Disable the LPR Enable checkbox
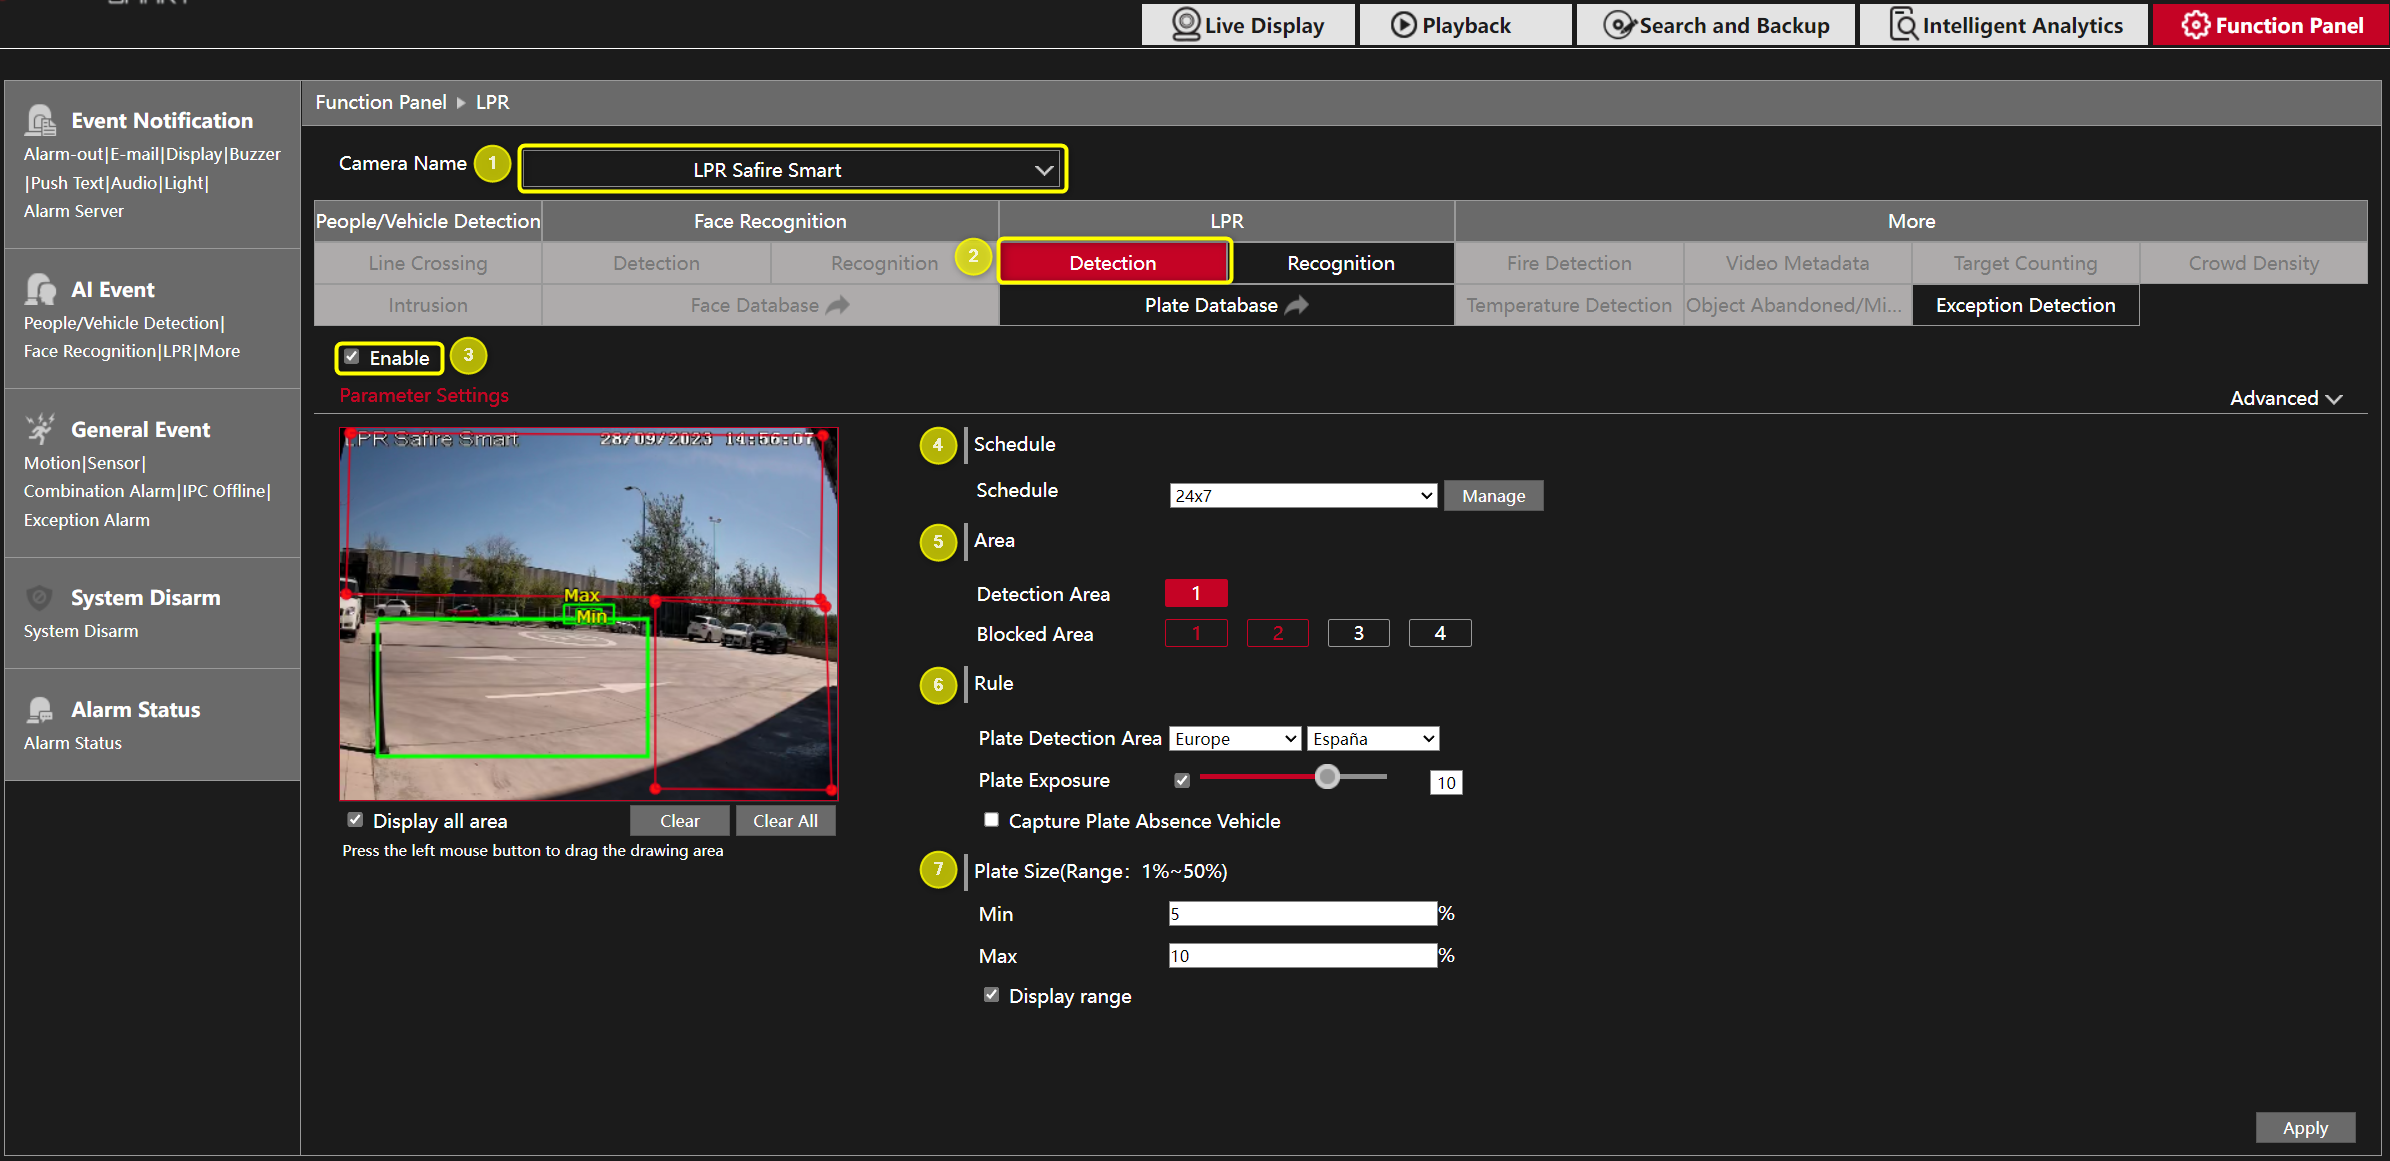 [352, 357]
